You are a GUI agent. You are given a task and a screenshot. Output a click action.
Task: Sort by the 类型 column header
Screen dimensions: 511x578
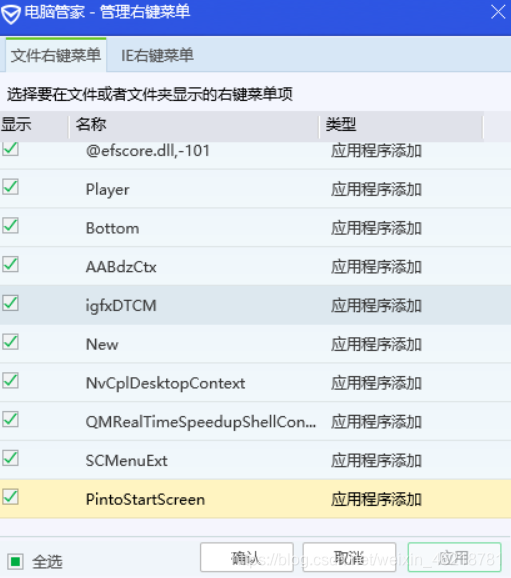coord(402,125)
